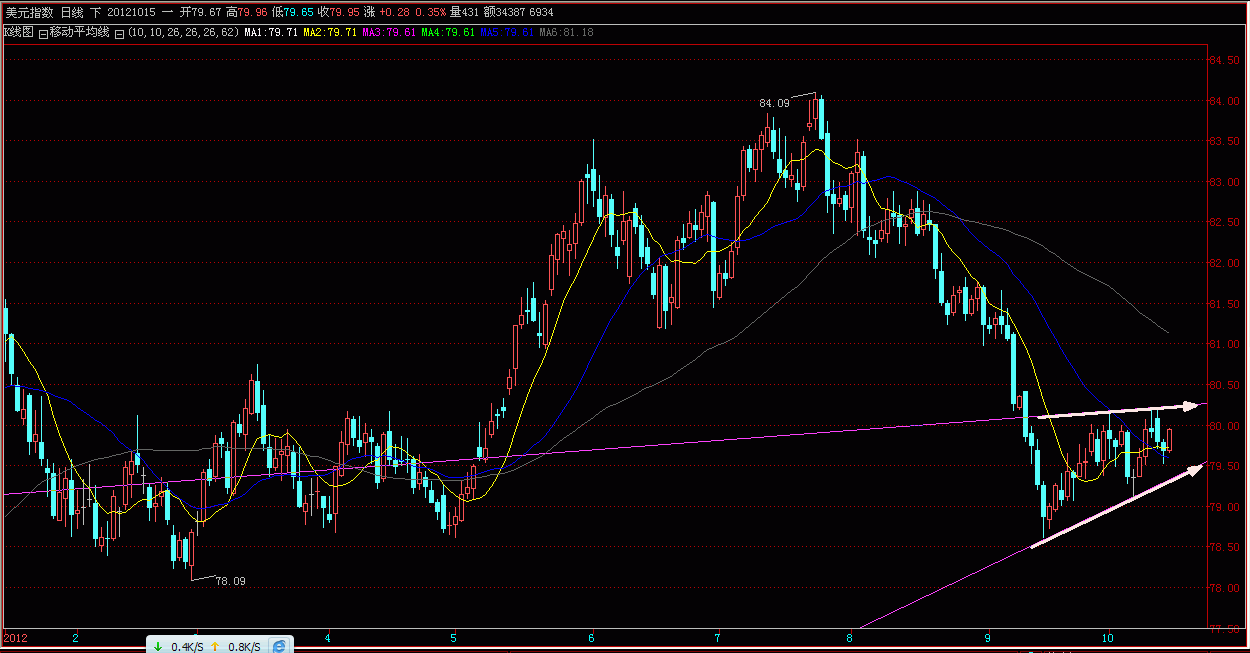Click the low price 低79.65

click(293, 12)
